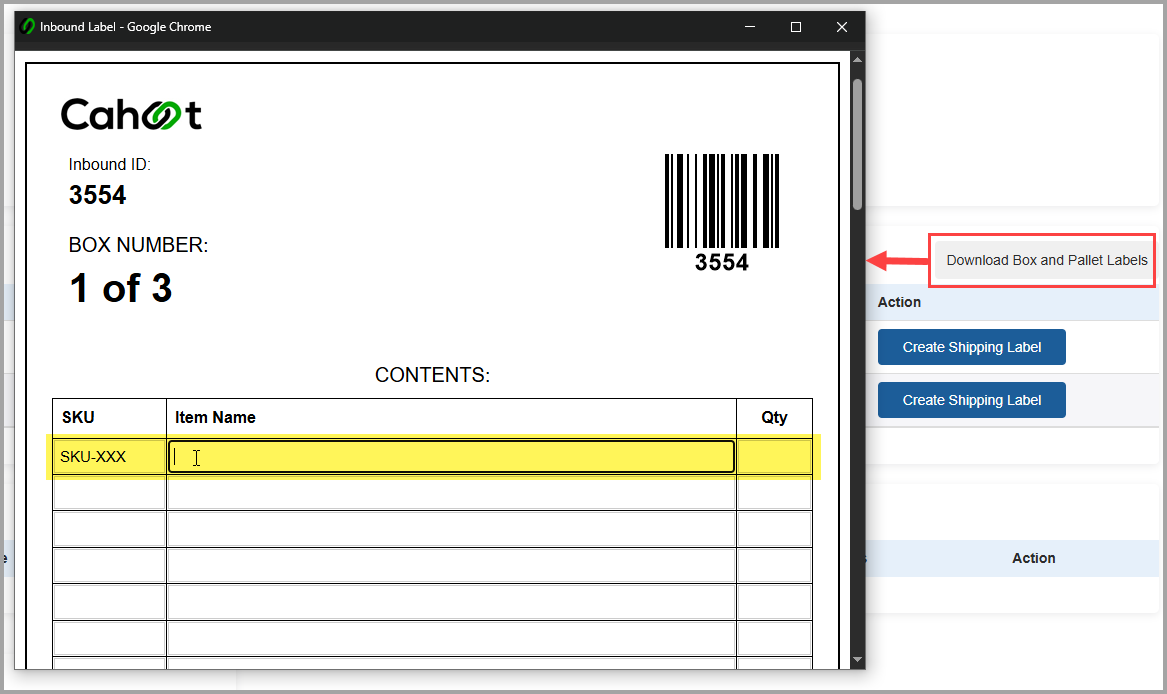Click the BOX NUMBER: label
1167x694 pixels.
pos(138,245)
